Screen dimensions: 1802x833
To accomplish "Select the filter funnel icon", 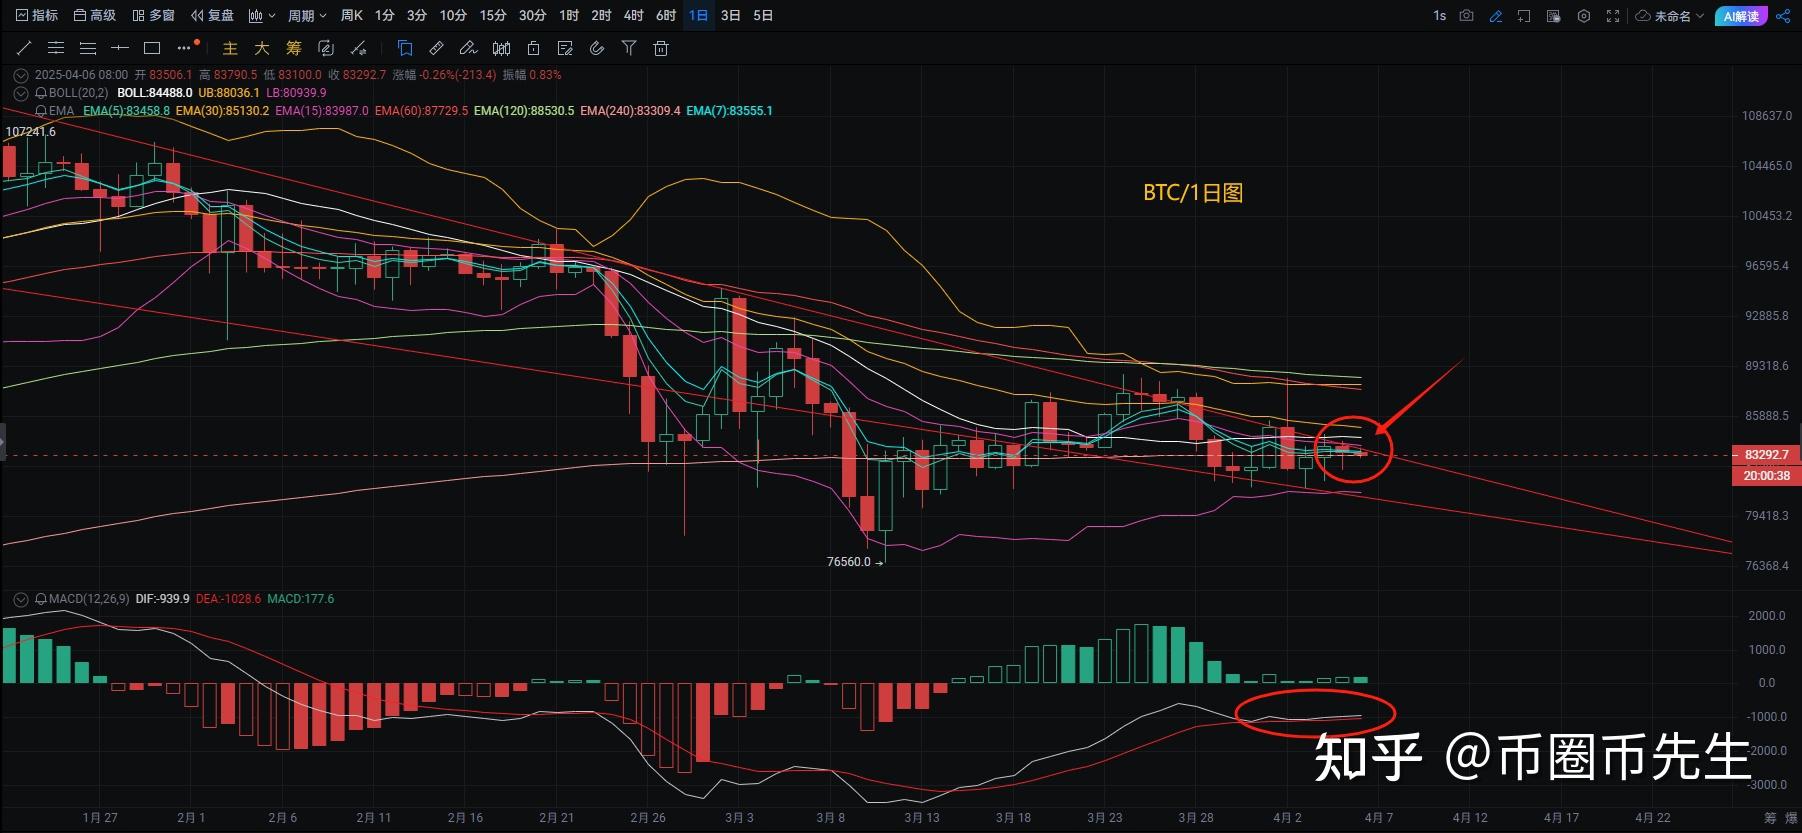I will (628, 48).
